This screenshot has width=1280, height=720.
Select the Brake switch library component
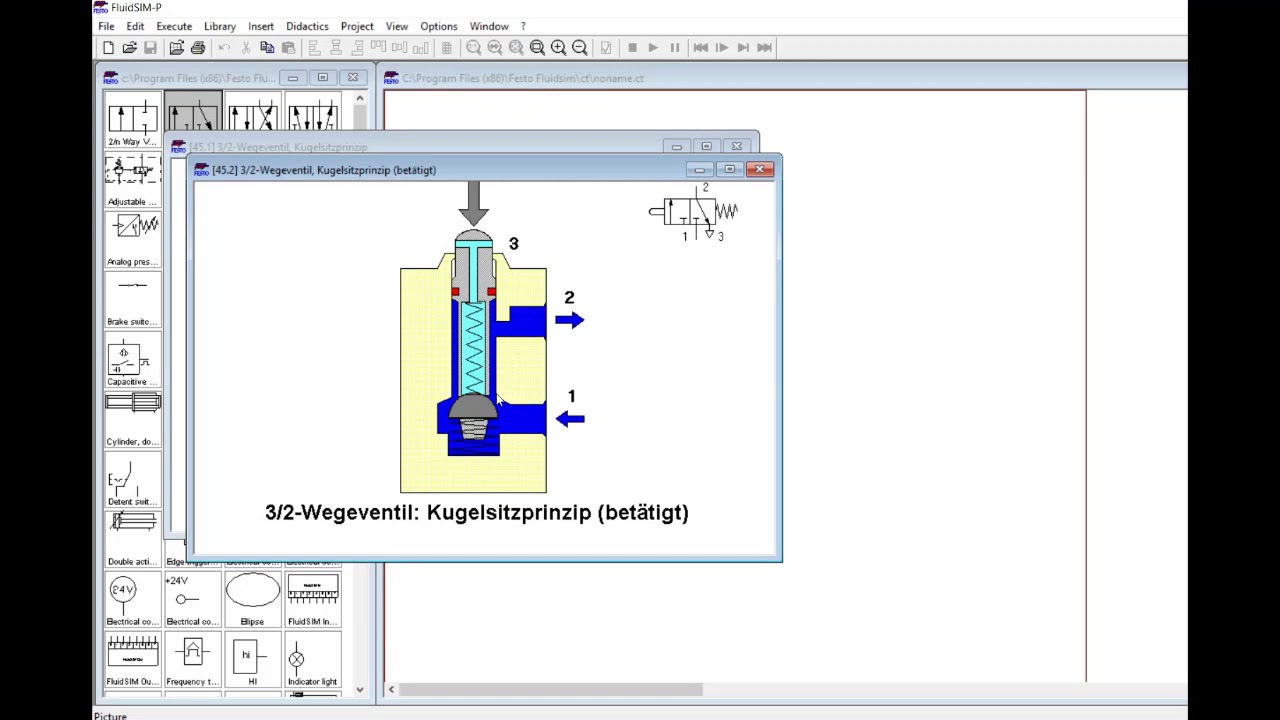coord(133,299)
